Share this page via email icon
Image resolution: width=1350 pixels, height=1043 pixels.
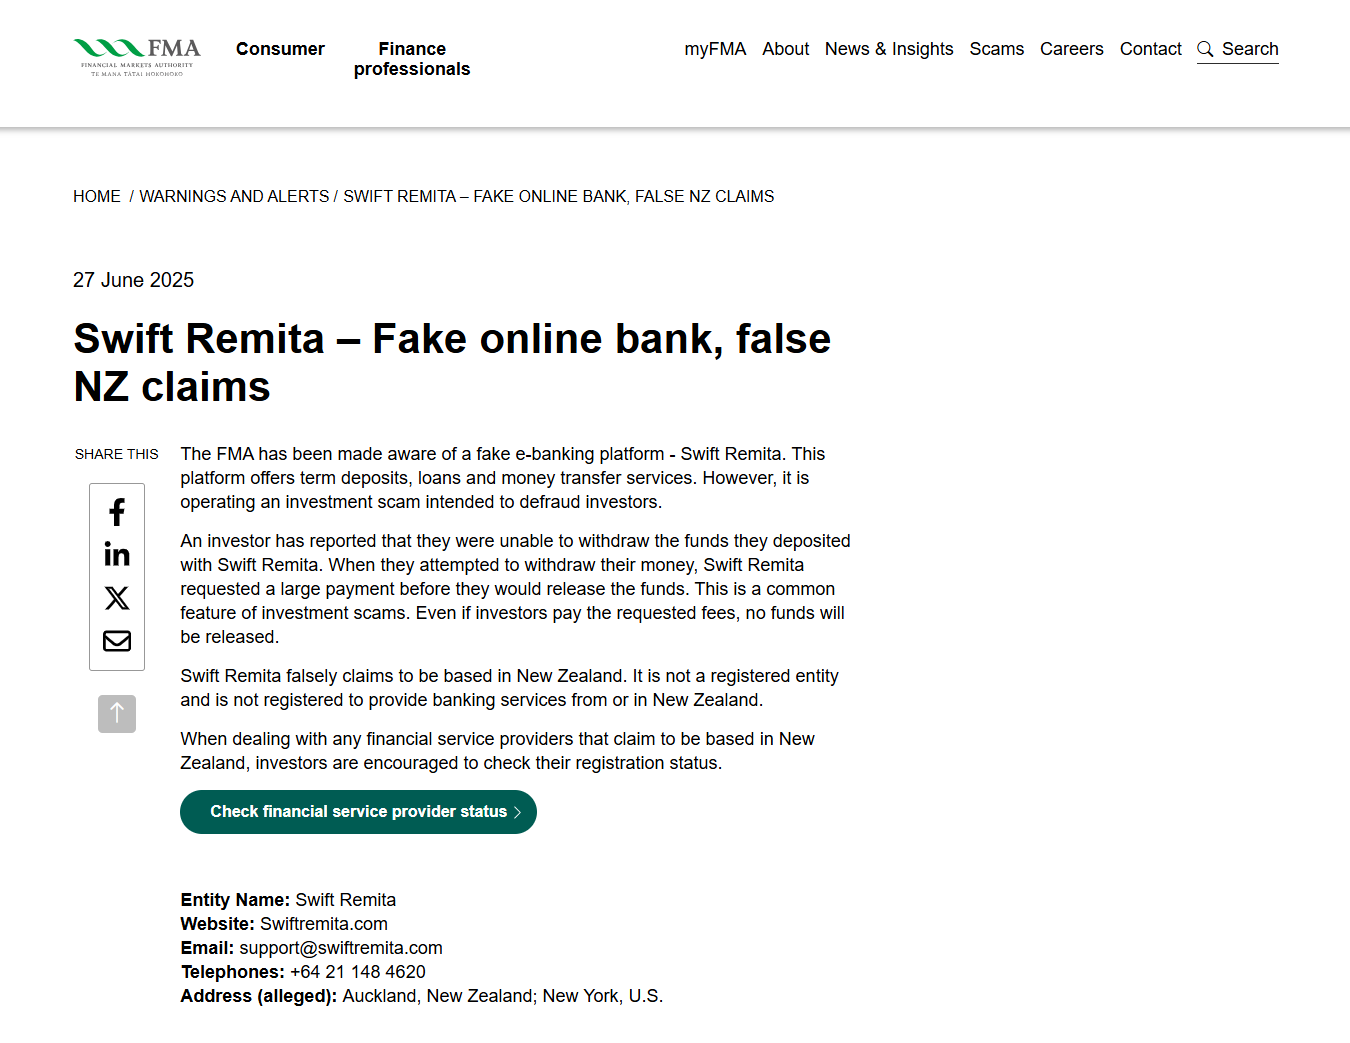point(117,641)
